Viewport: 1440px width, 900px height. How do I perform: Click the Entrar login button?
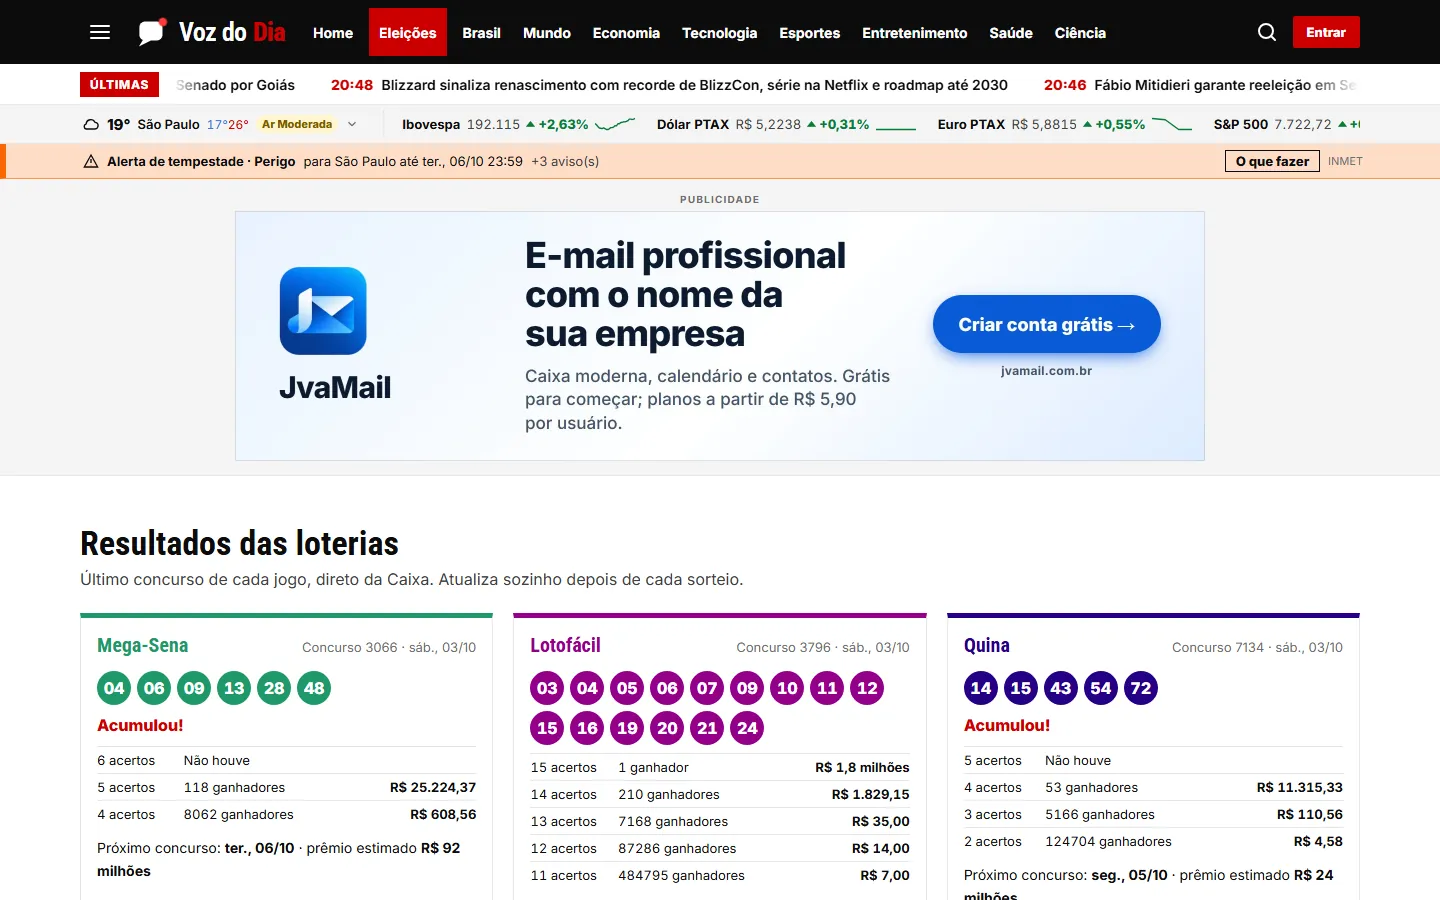point(1326,32)
